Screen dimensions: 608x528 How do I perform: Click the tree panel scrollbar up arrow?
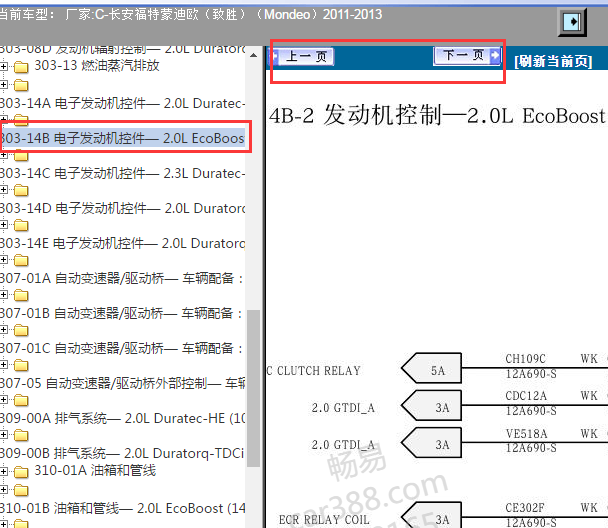254,55
